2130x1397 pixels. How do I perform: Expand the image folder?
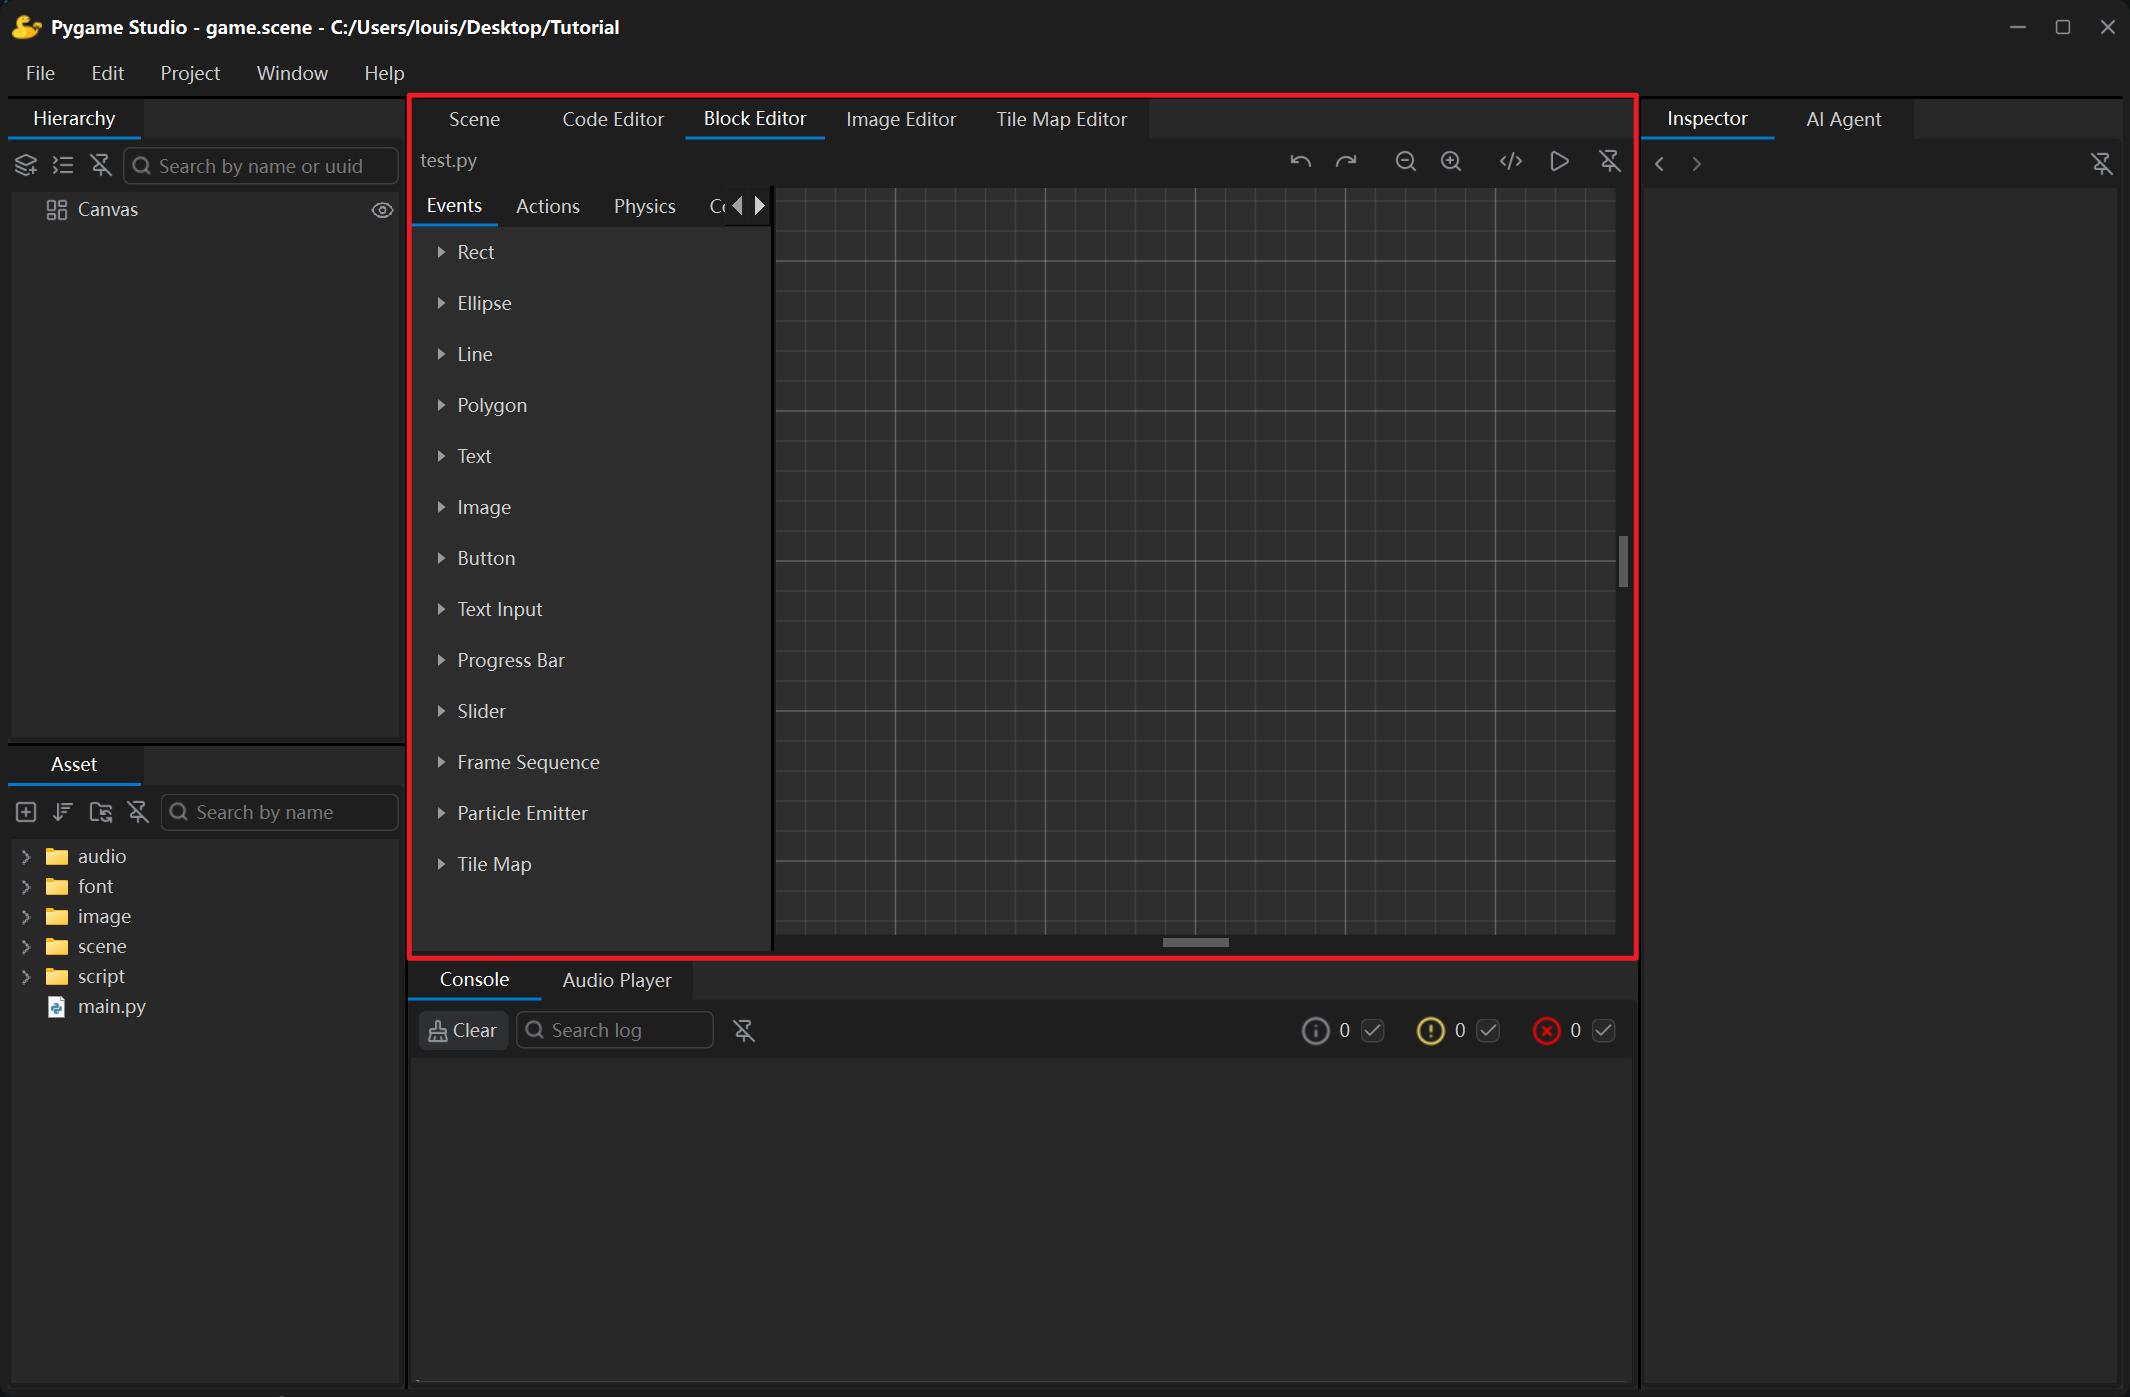click(x=26, y=916)
